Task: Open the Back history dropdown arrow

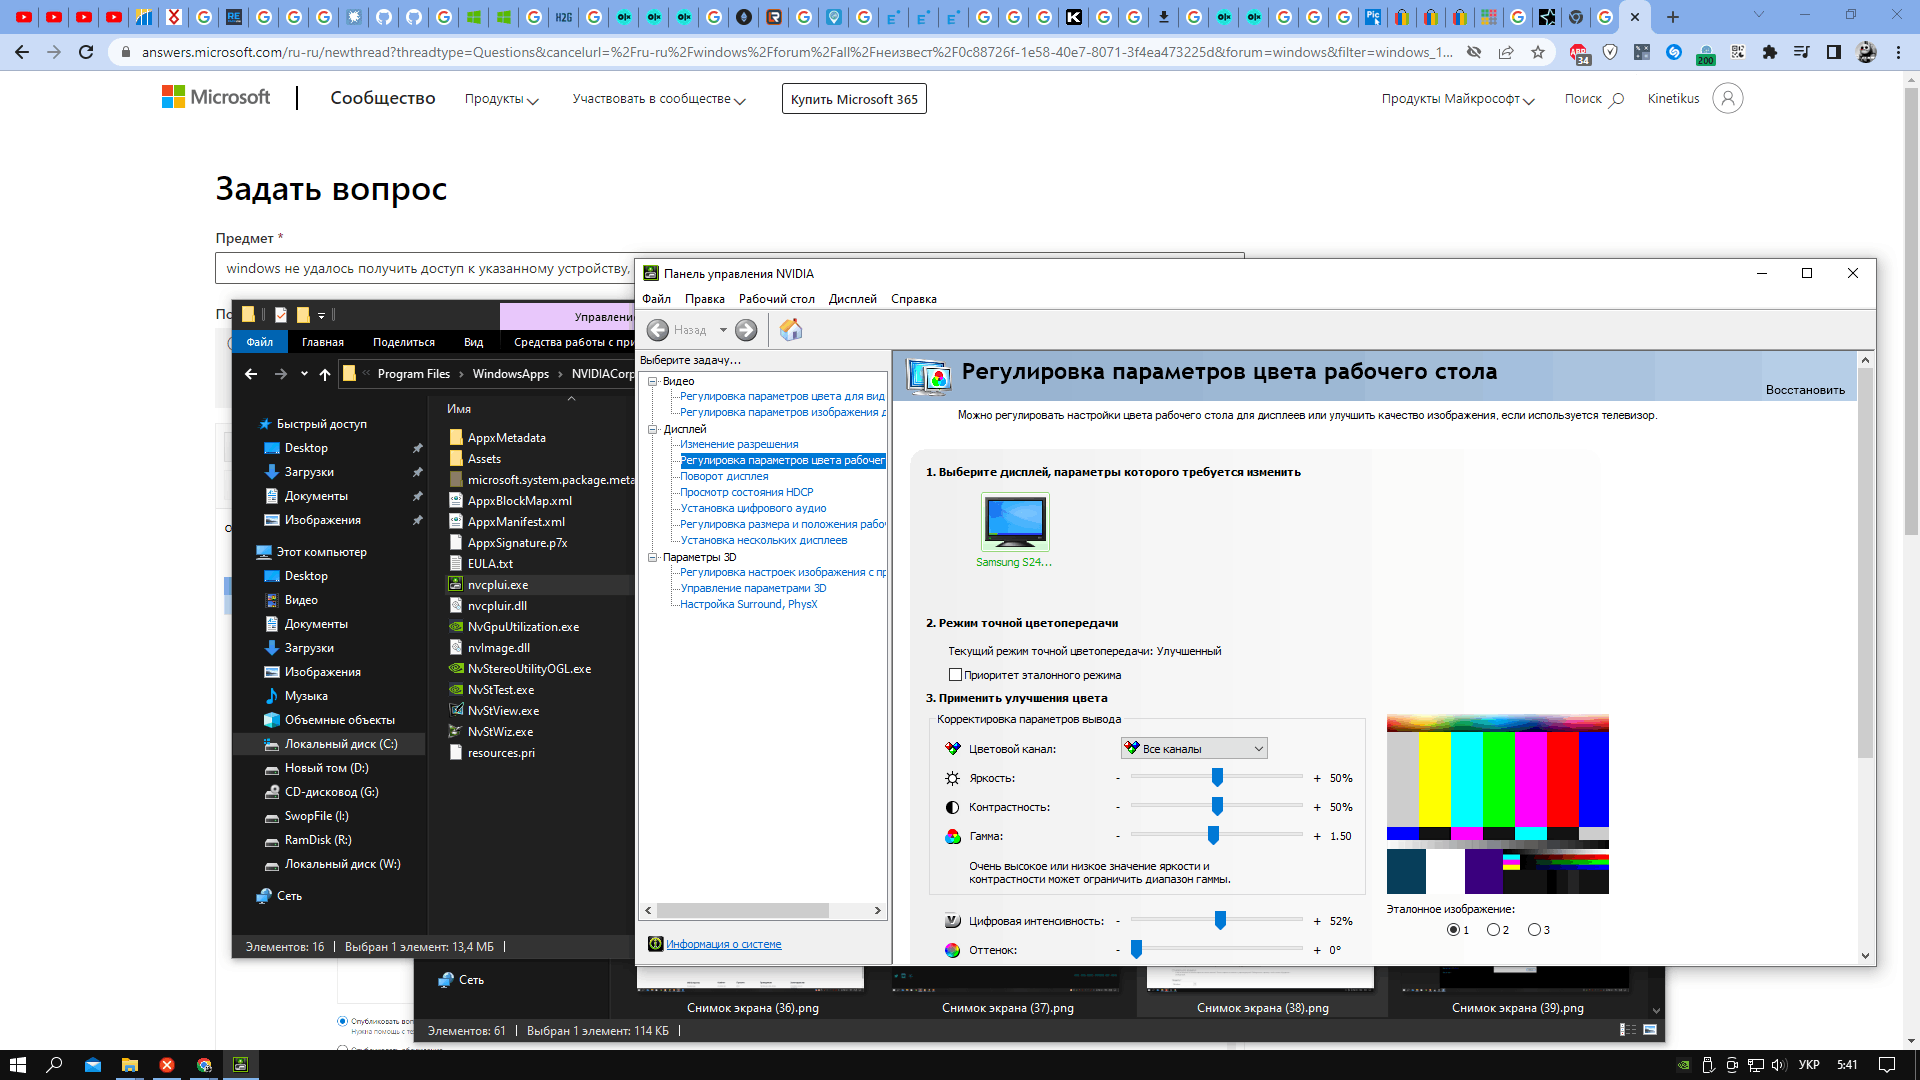Action: click(723, 330)
